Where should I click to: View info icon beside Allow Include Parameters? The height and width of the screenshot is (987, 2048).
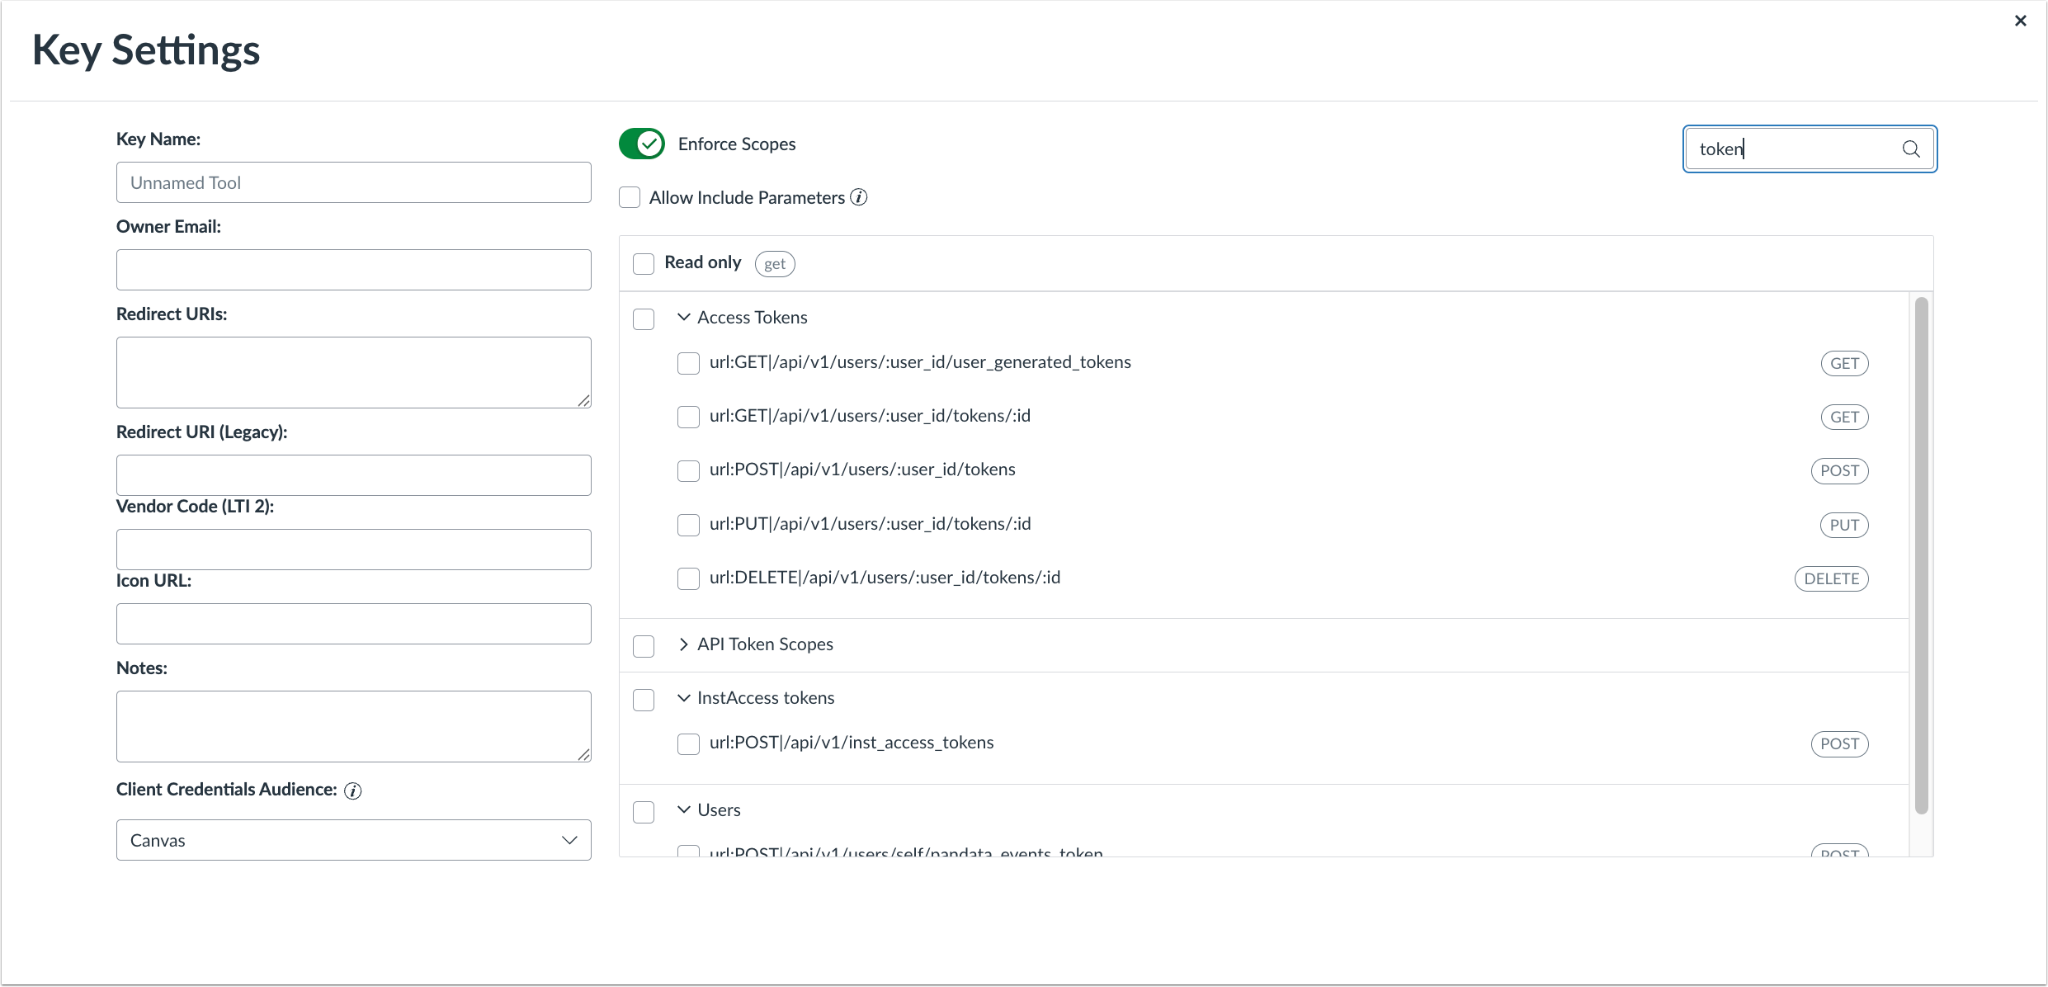858,197
